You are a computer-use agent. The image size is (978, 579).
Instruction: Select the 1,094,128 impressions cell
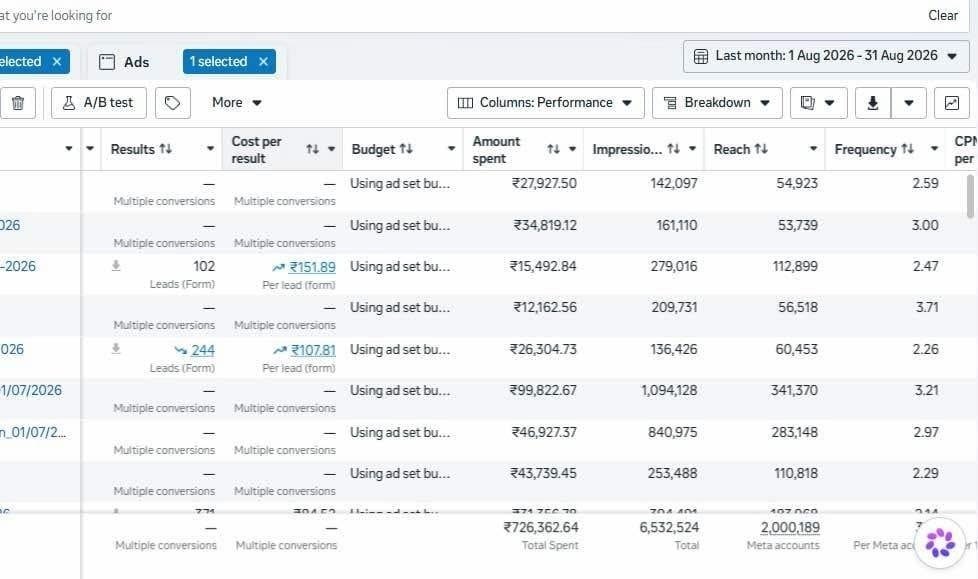tap(669, 391)
